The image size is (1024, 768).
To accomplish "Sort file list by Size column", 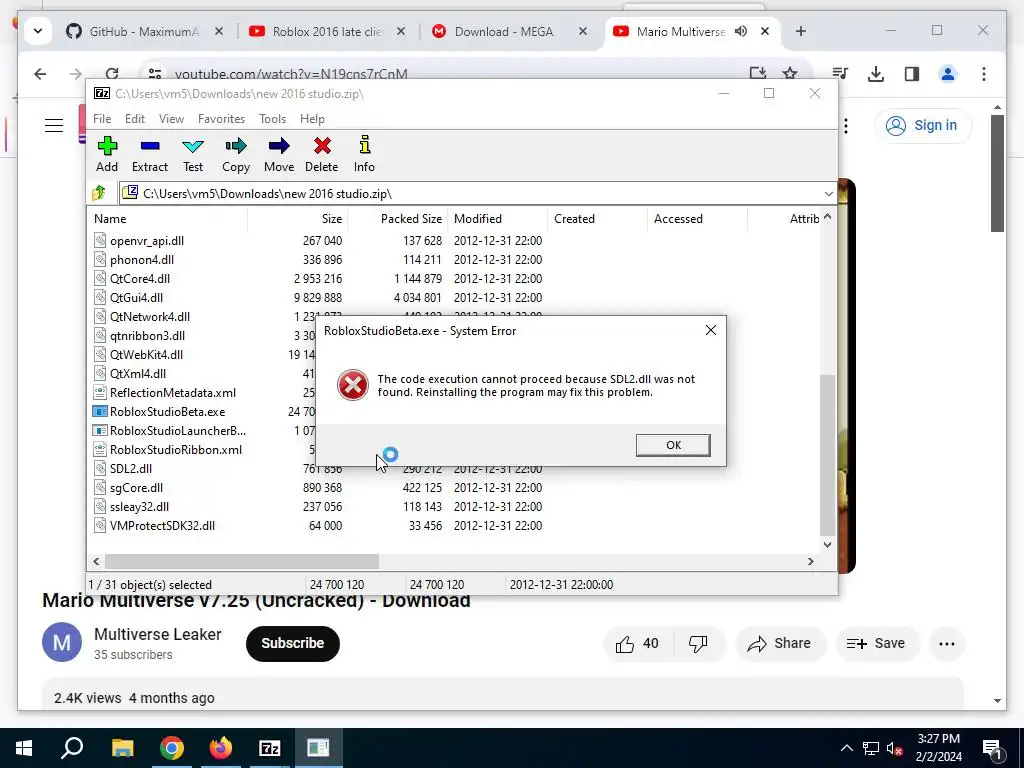I will [298, 219].
